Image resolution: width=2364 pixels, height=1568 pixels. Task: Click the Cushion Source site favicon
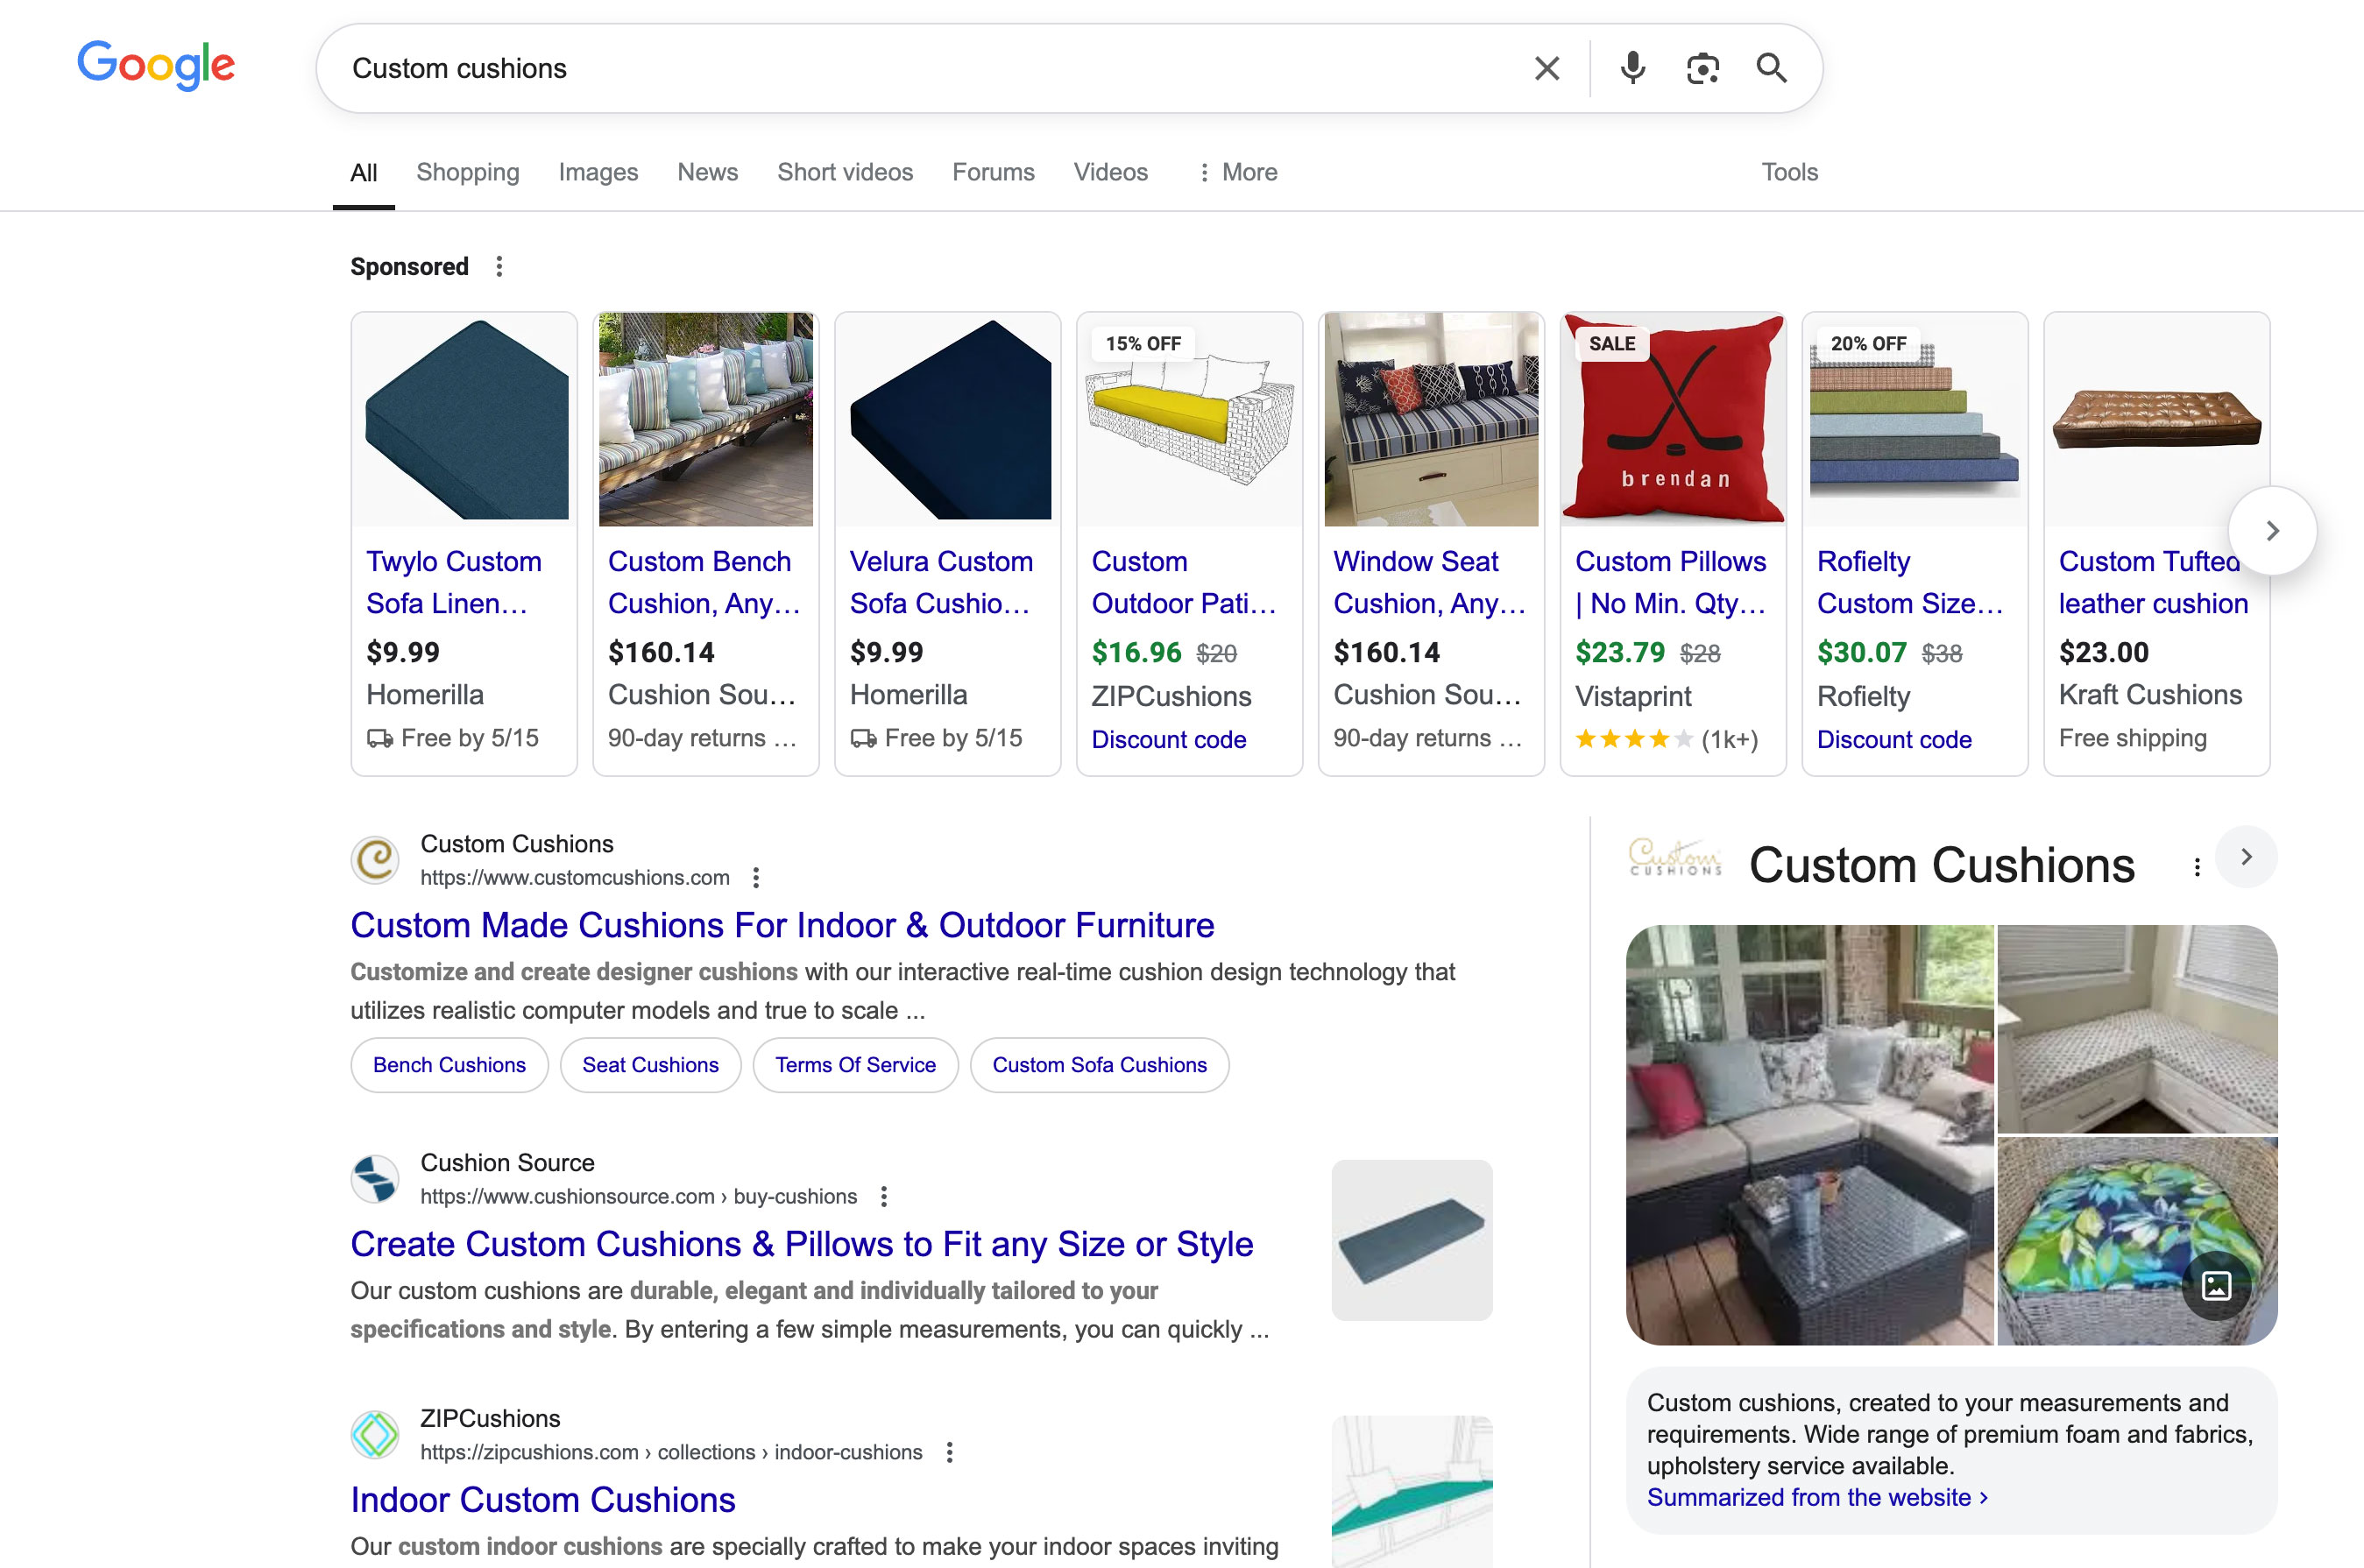coord(375,1179)
